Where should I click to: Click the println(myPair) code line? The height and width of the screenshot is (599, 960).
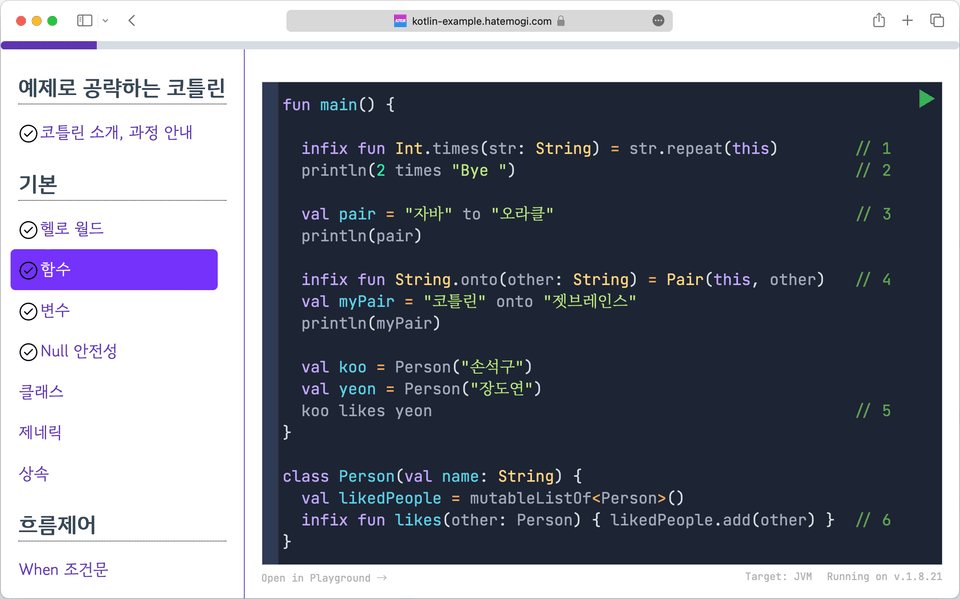370,323
